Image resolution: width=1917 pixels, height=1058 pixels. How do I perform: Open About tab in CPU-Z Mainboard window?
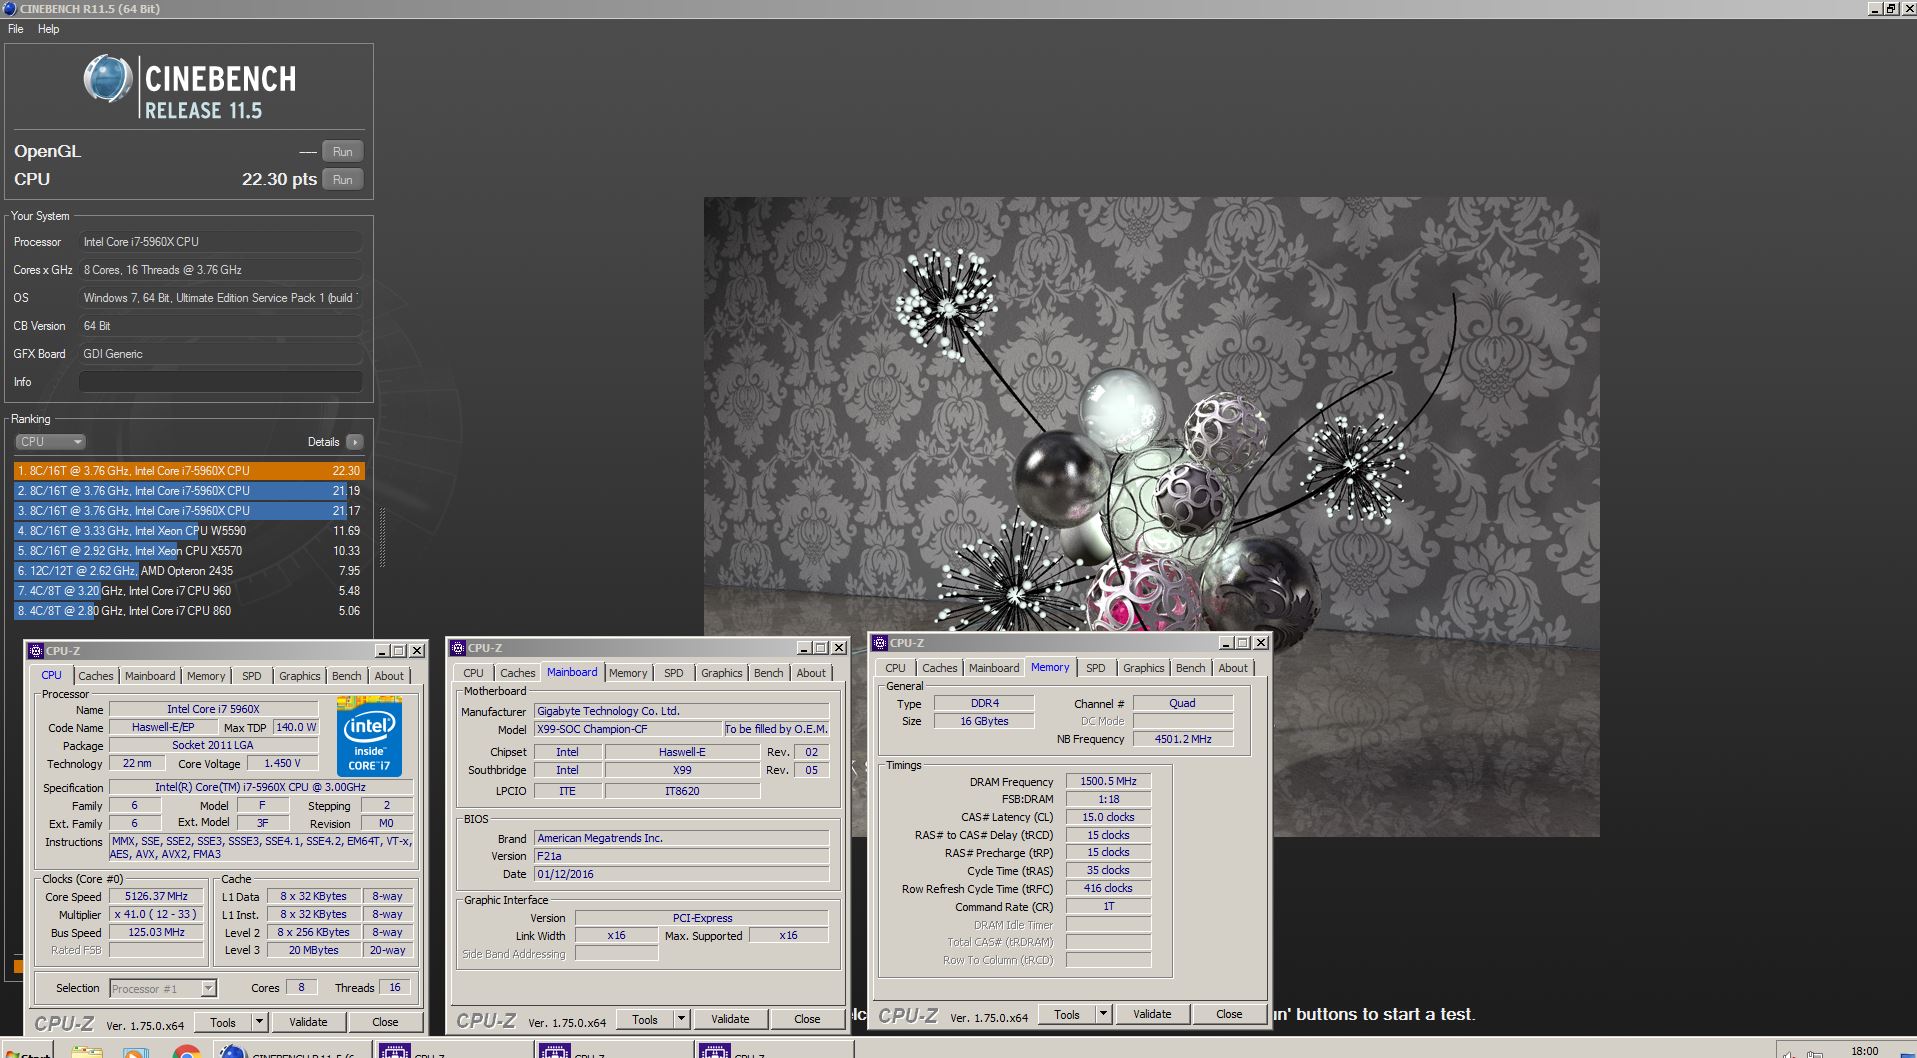tap(811, 673)
